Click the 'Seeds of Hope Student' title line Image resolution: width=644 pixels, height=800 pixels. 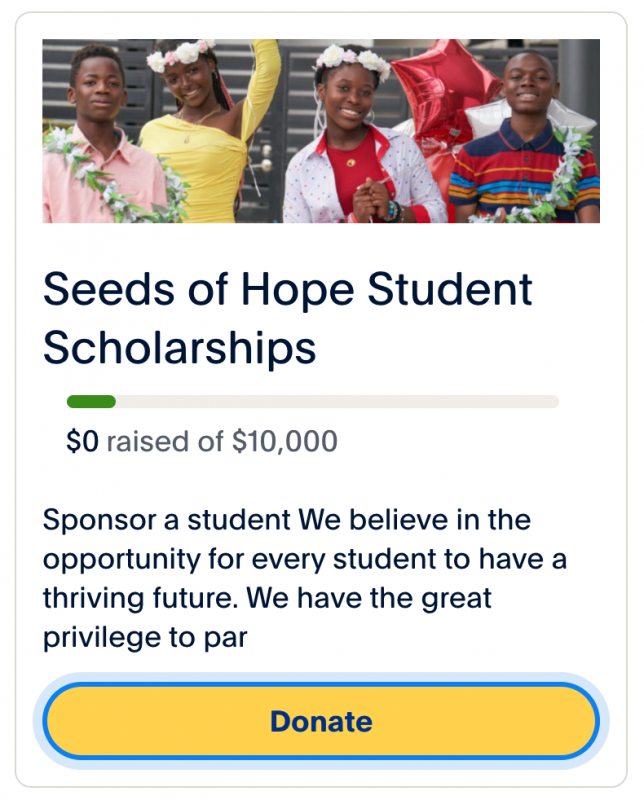288,290
